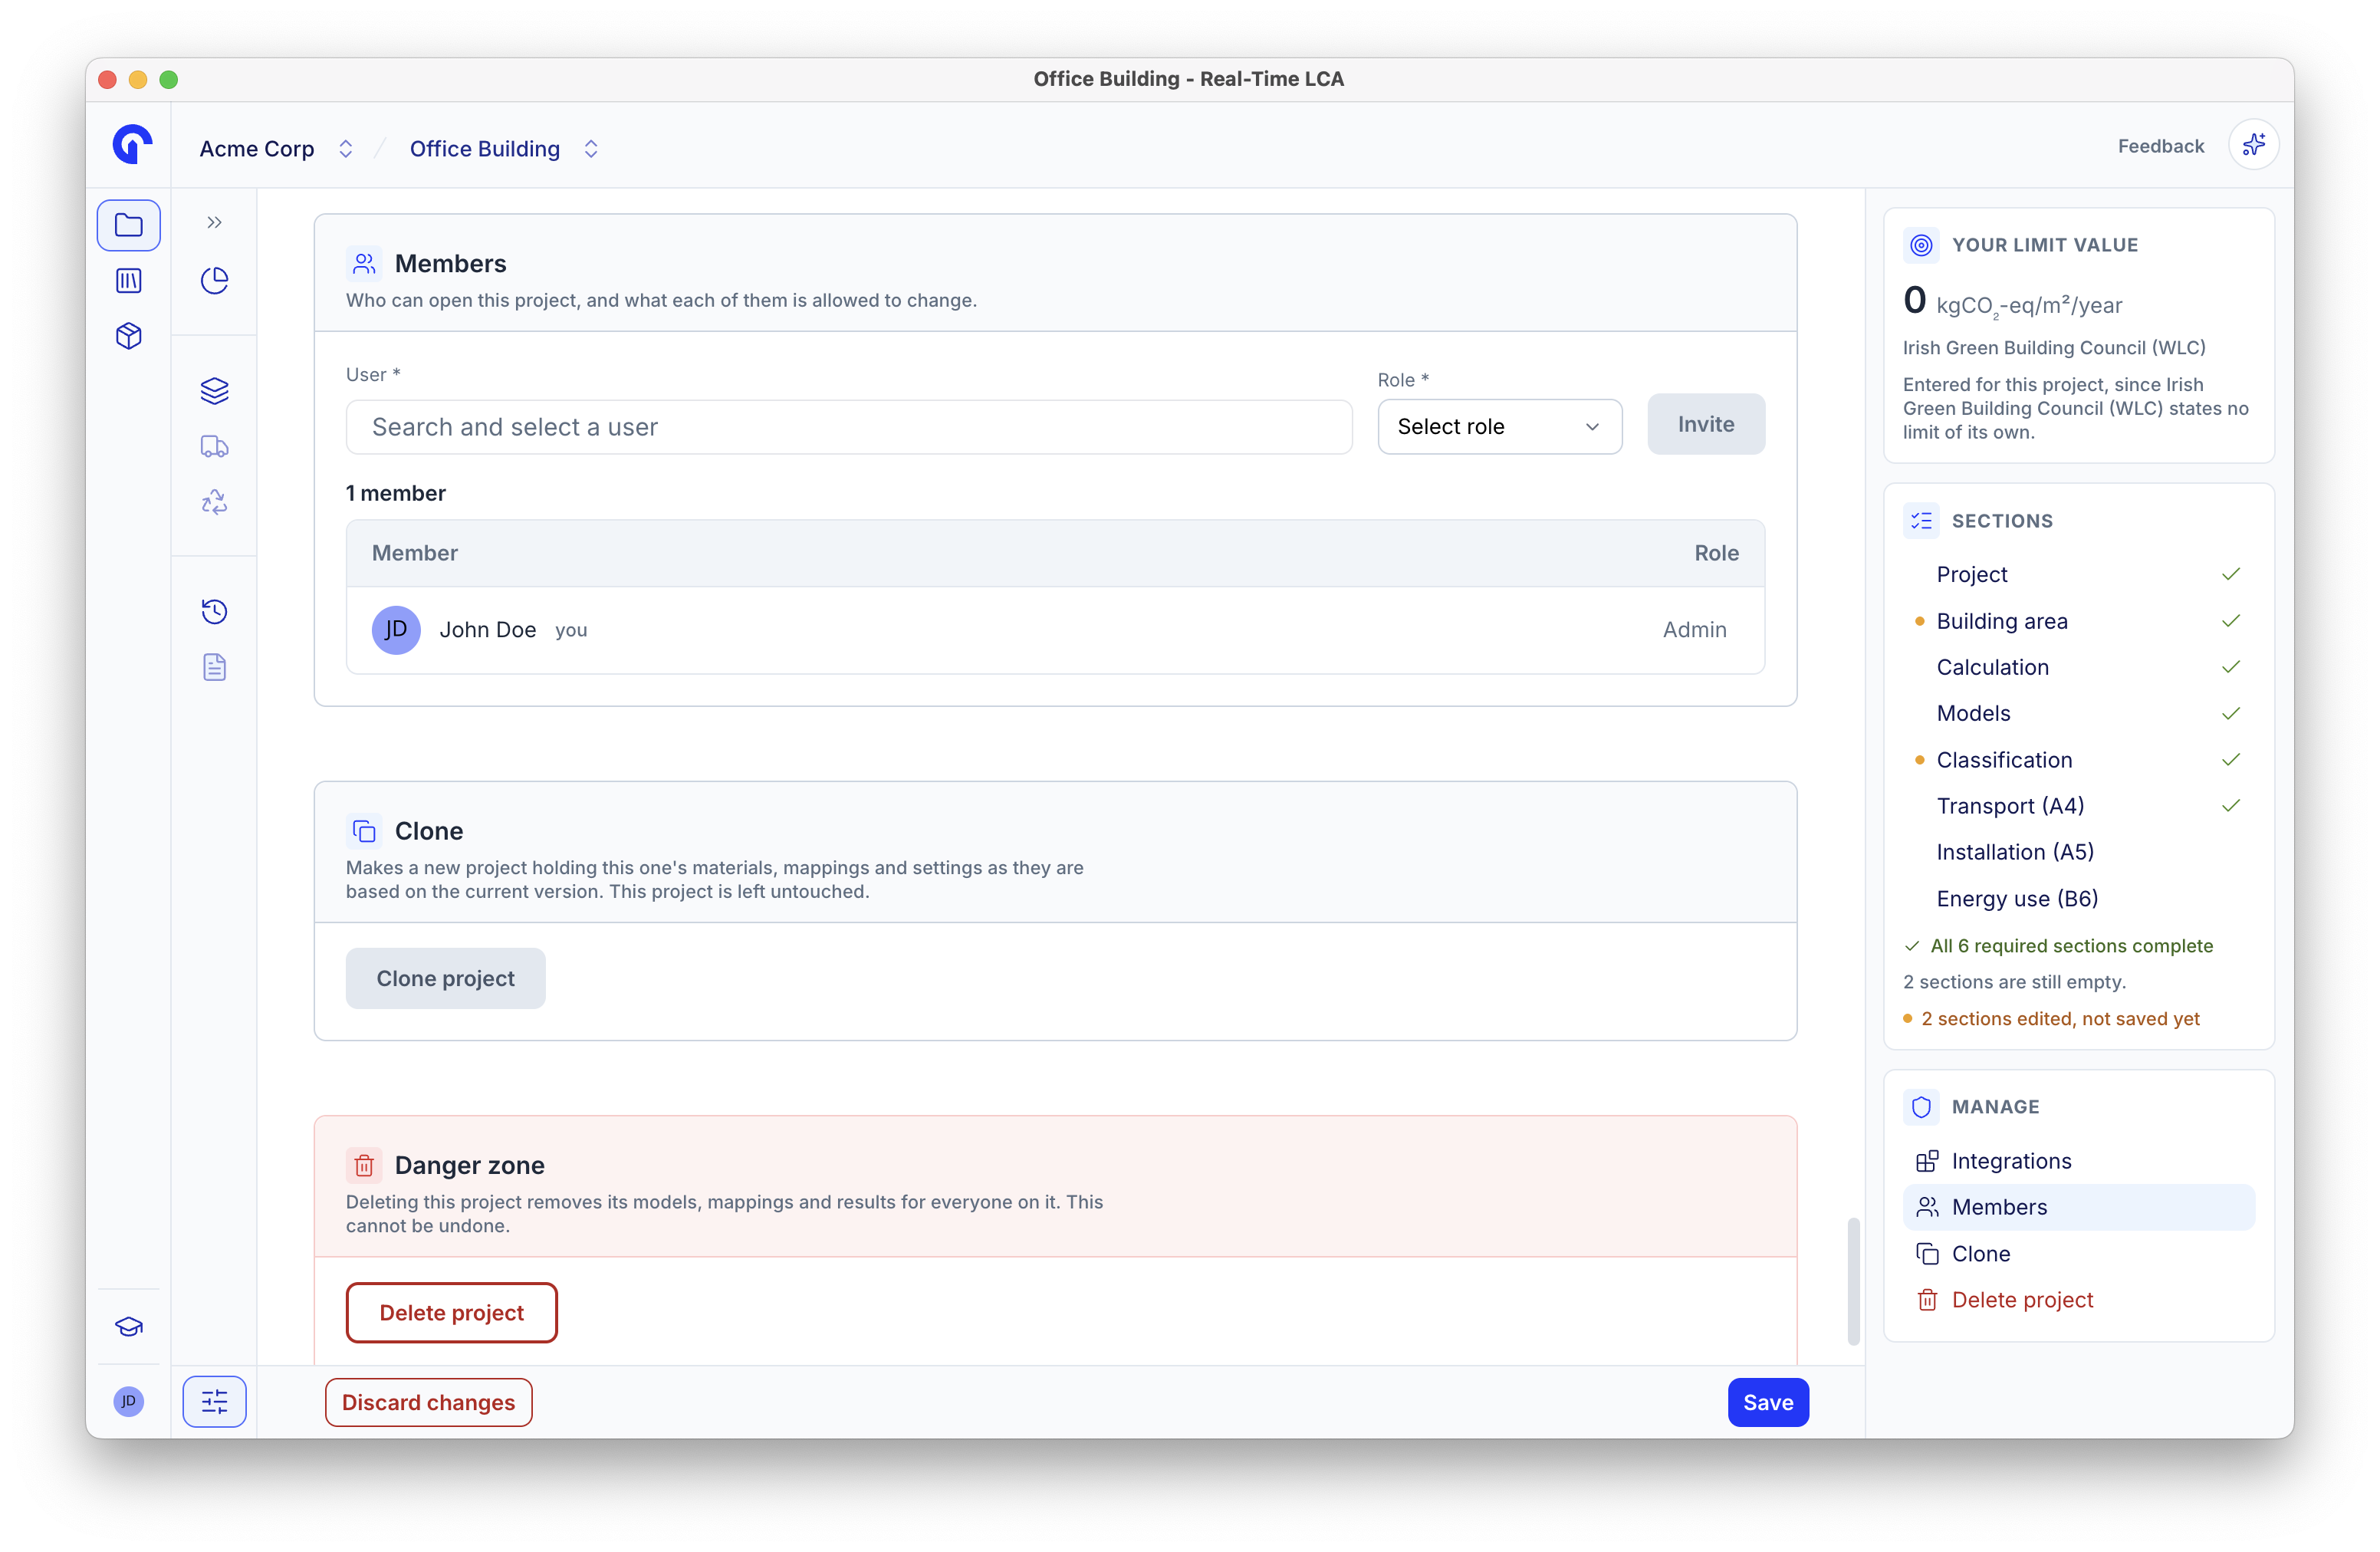Click the Feedback link
The width and height of the screenshot is (2380, 1552).
[2160, 146]
